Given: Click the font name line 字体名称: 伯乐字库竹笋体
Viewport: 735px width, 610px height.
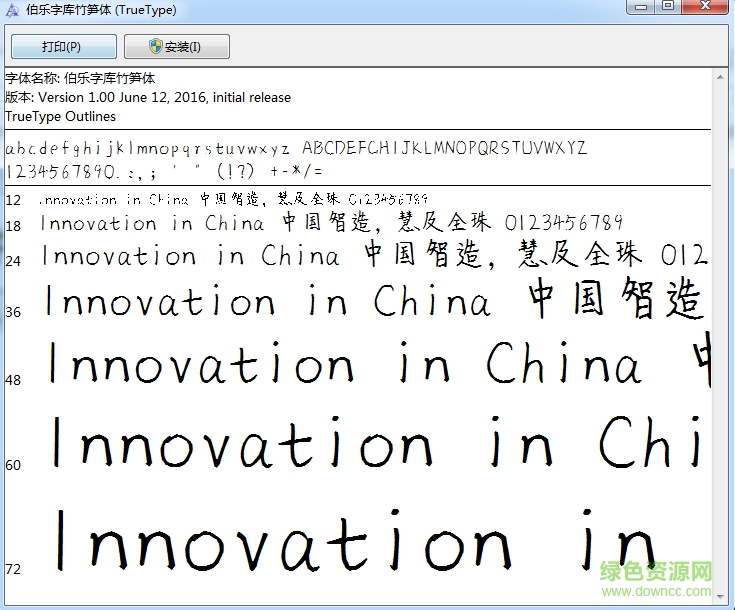Looking at the screenshot, I should click(x=80, y=78).
